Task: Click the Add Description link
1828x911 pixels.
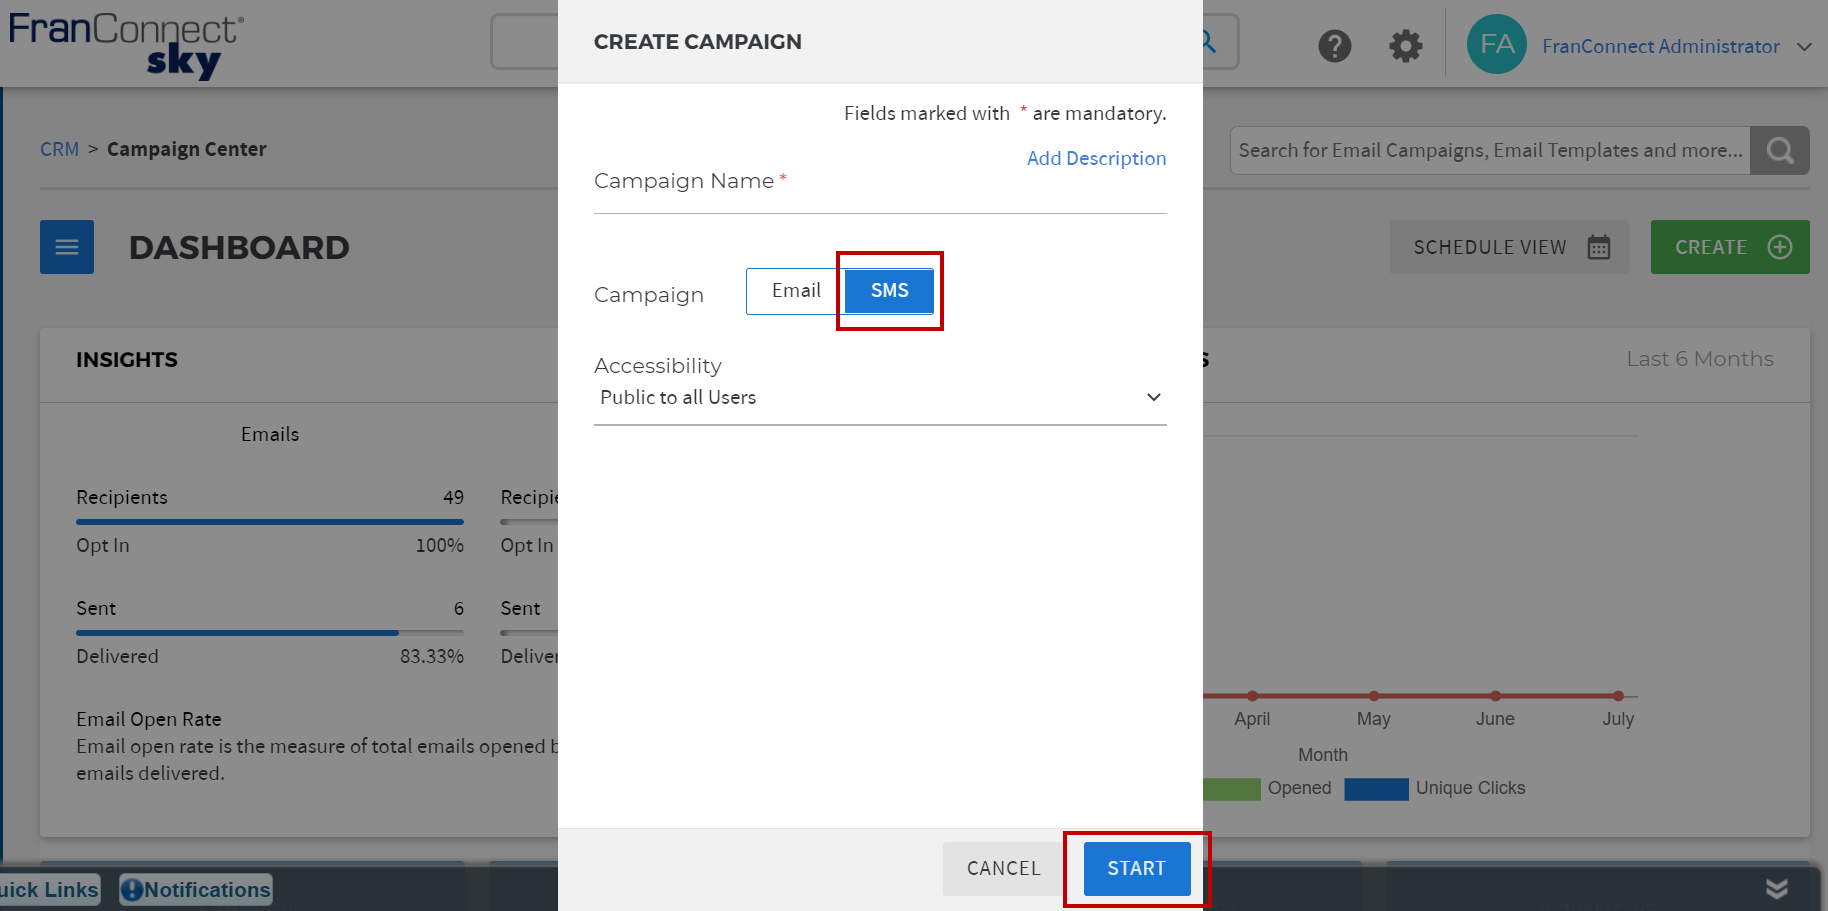Action: pyautogui.click(x=1096, y=159)
